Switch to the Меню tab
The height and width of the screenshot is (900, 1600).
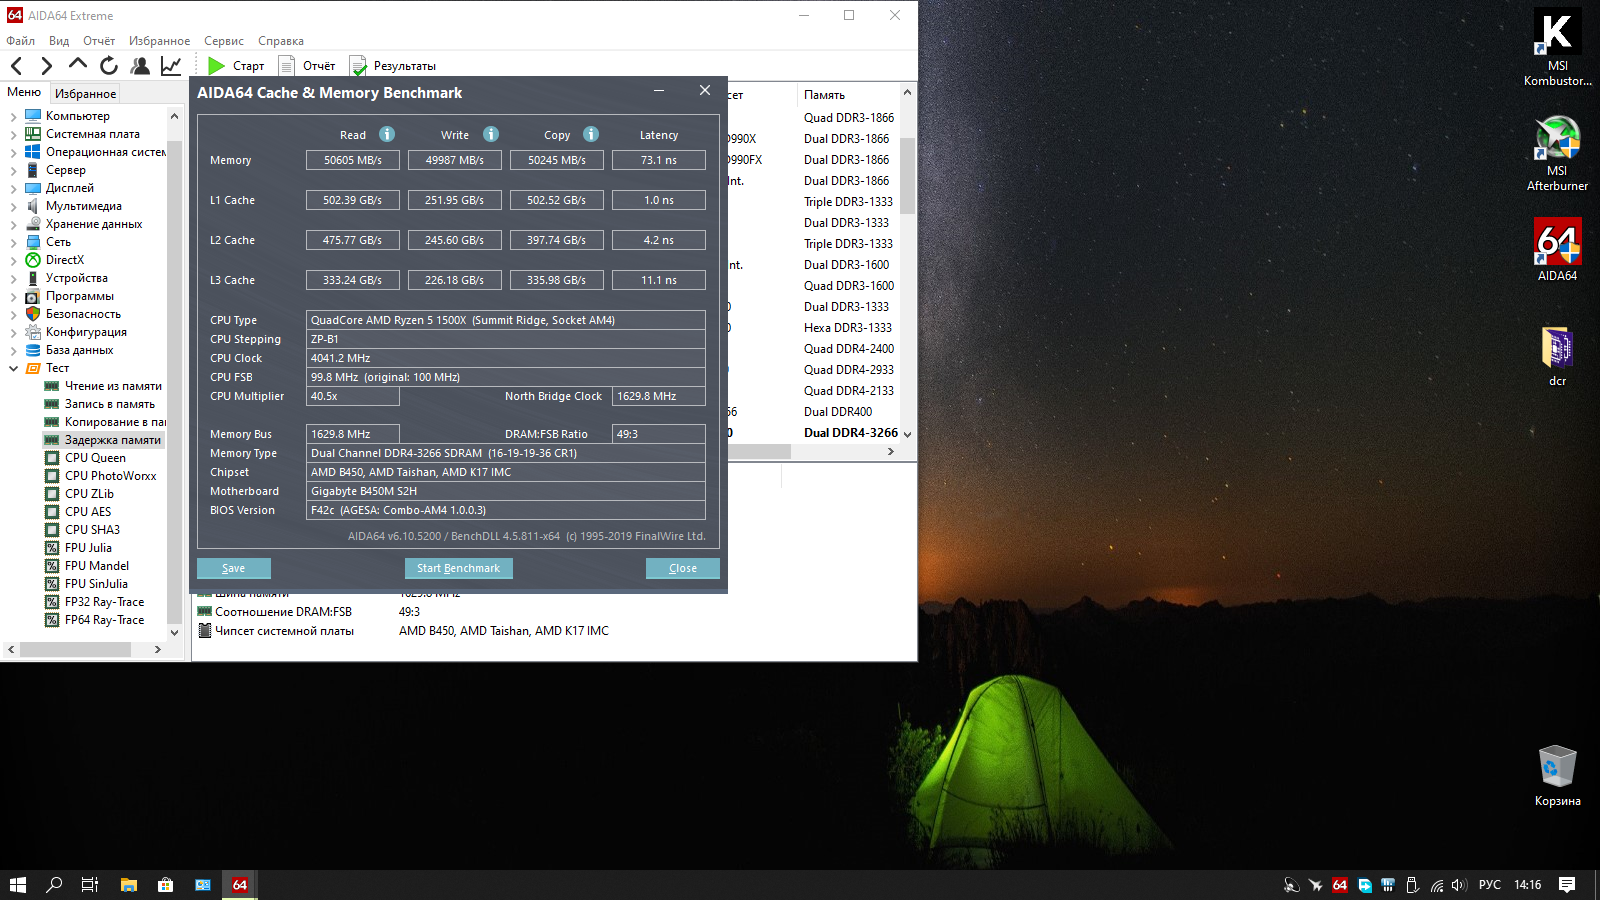pyautogui.click(x=24, y=92)
